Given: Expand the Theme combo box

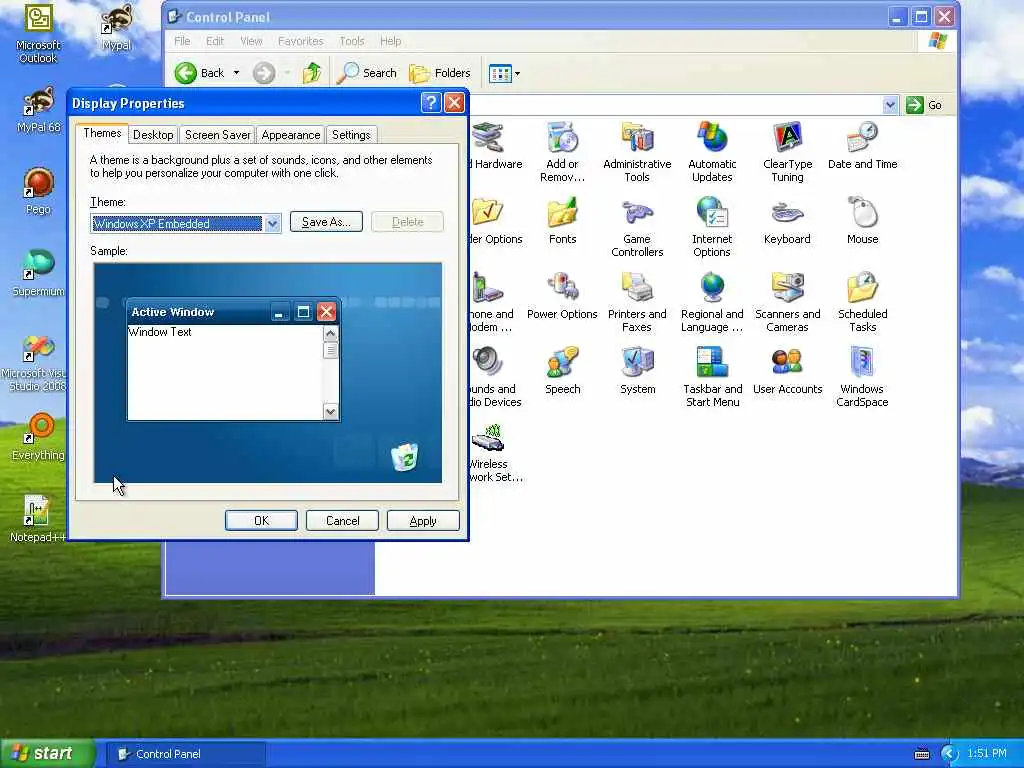Looking at the screenshot, I should point(272,223).
